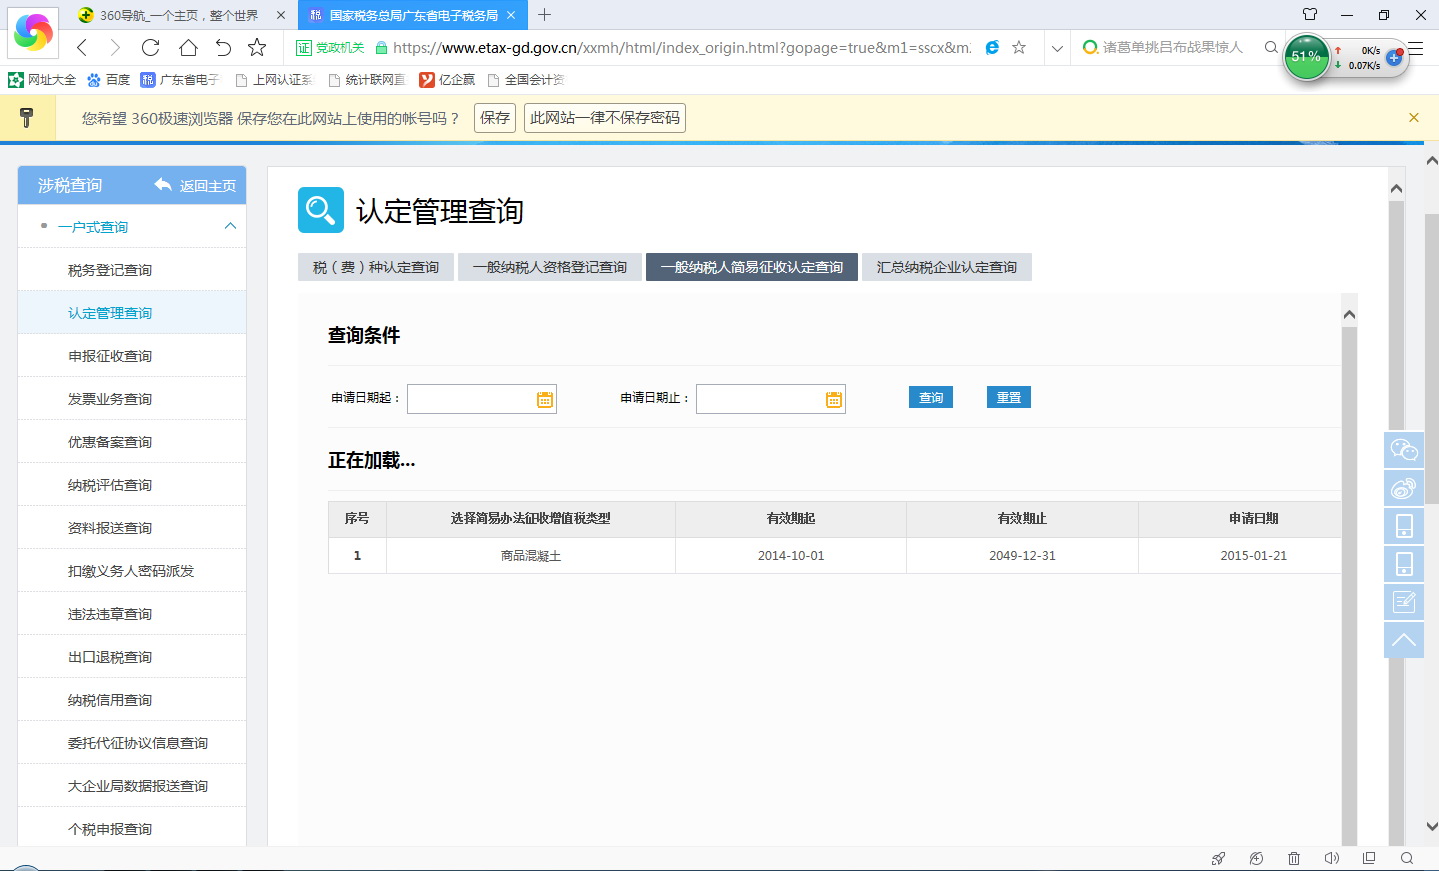Open the 上网认证系 bookmark
Screen dimensions: 1439x871
tap(273, 79)
